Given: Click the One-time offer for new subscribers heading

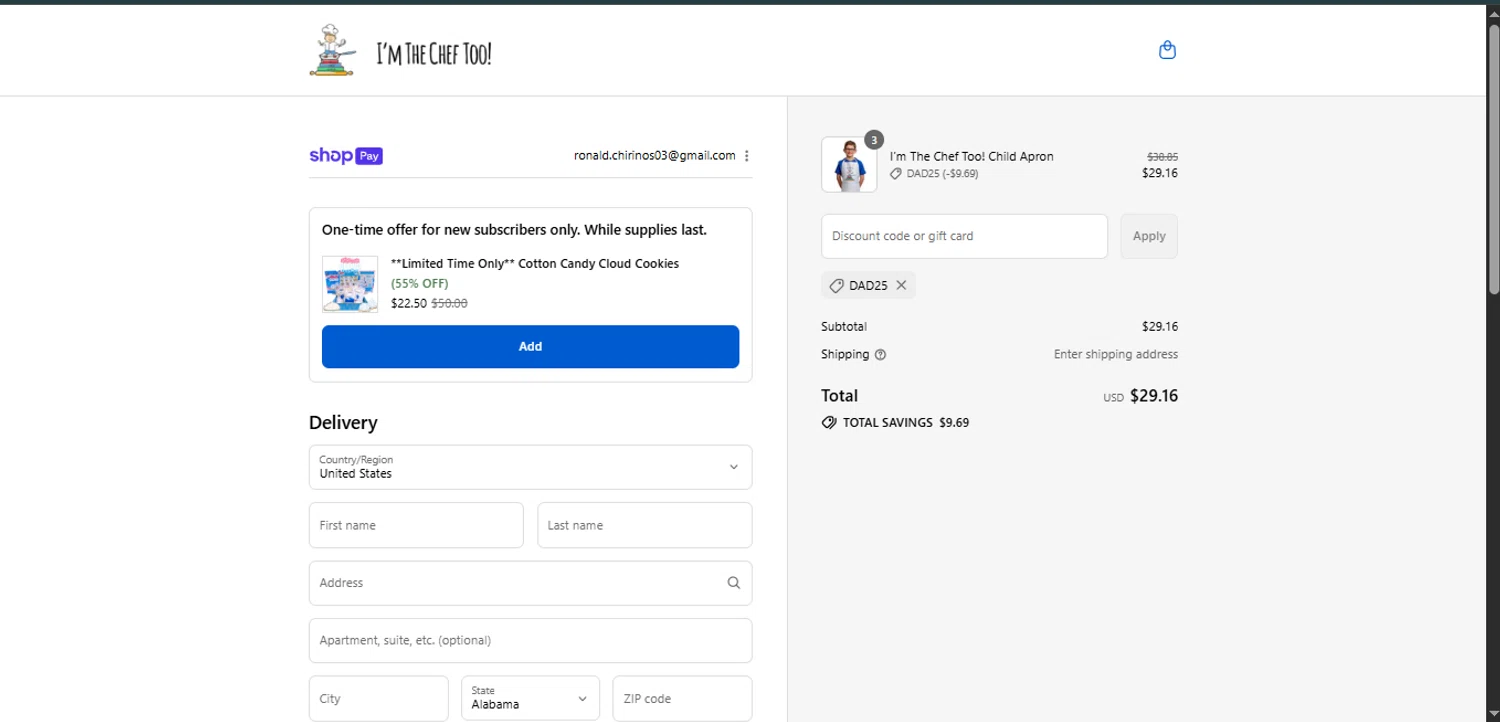Looking at the screenshot, I should coord(514,230).
